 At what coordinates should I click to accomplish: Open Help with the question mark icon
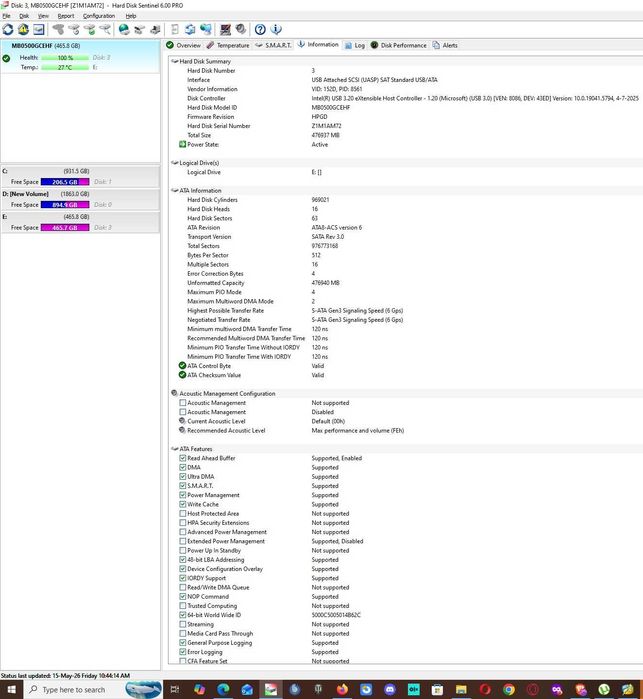click(260, 29)
